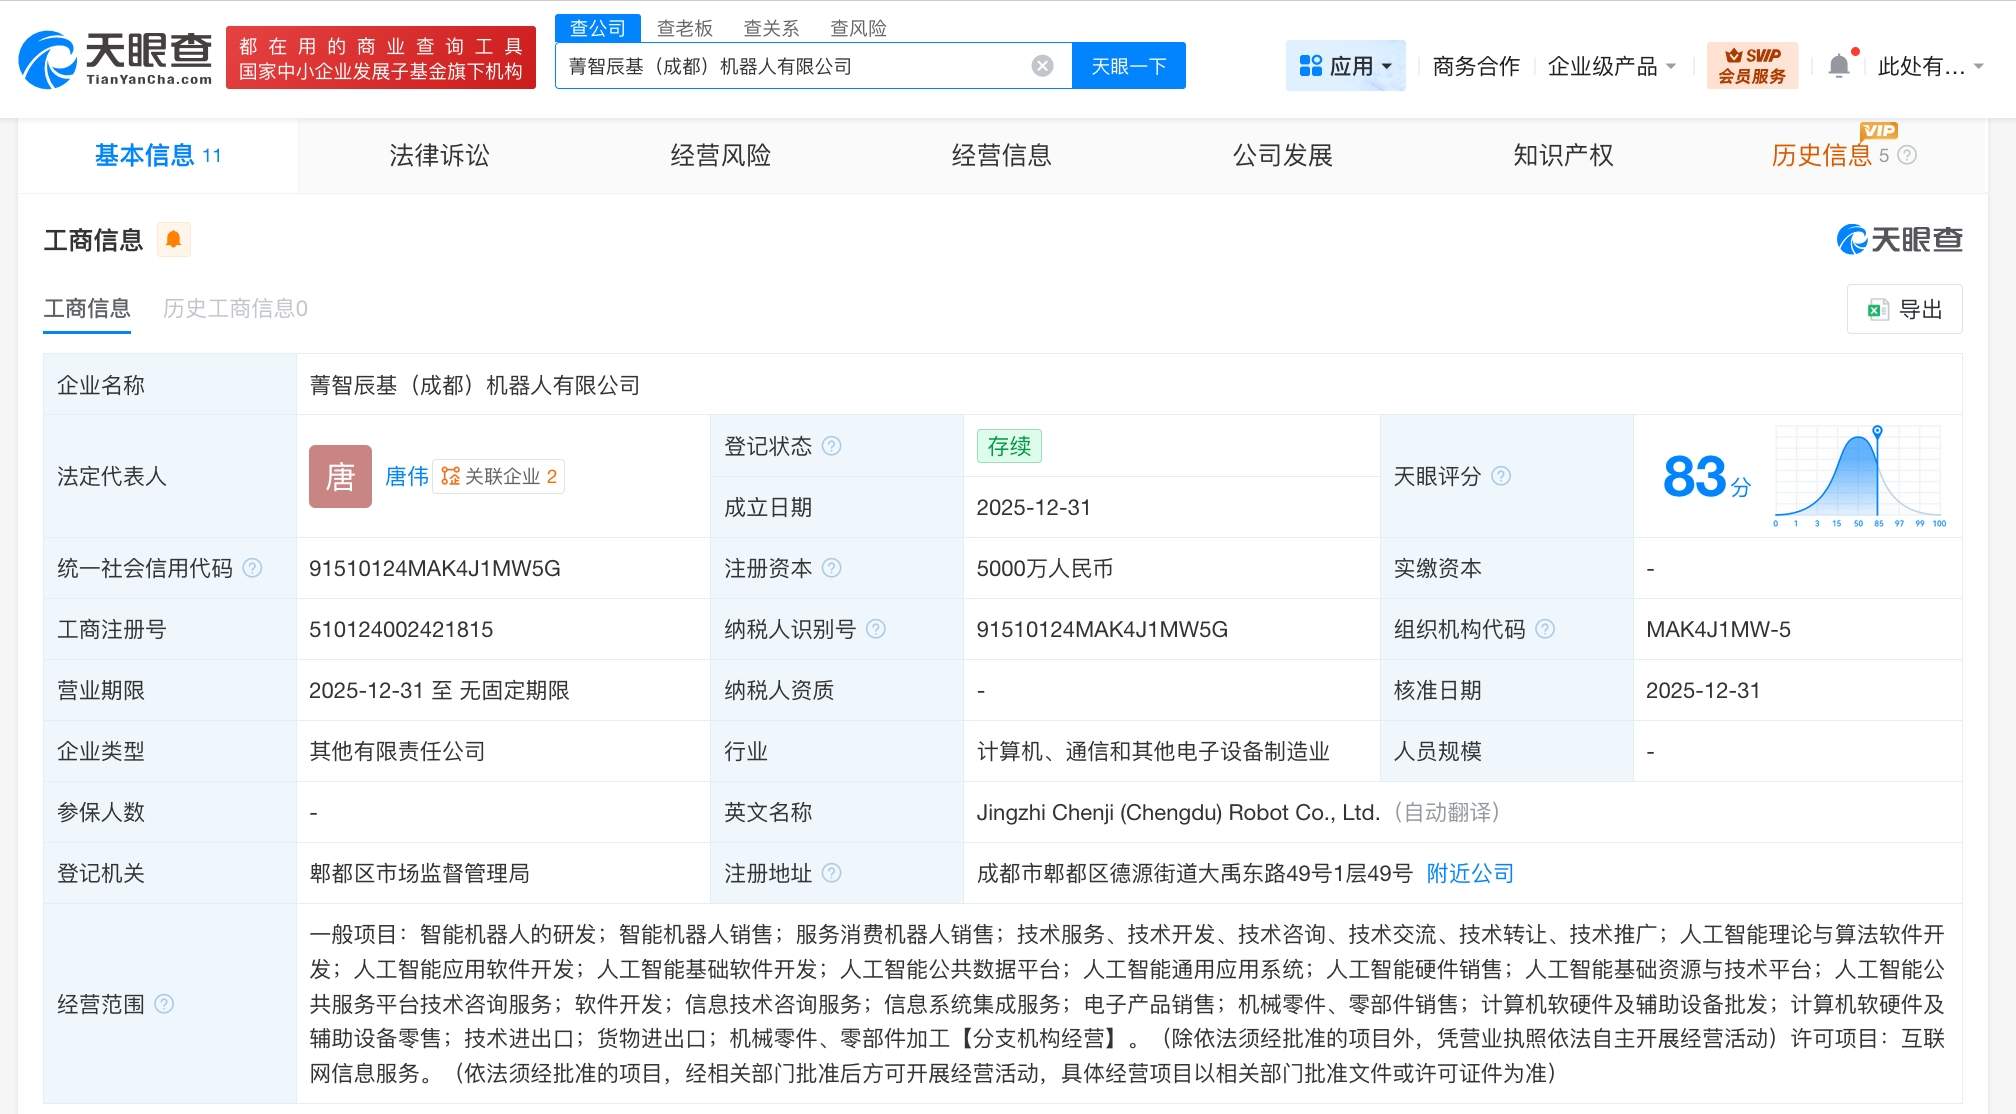Open the 历史工商信息 tab

(x=233, y=309)
